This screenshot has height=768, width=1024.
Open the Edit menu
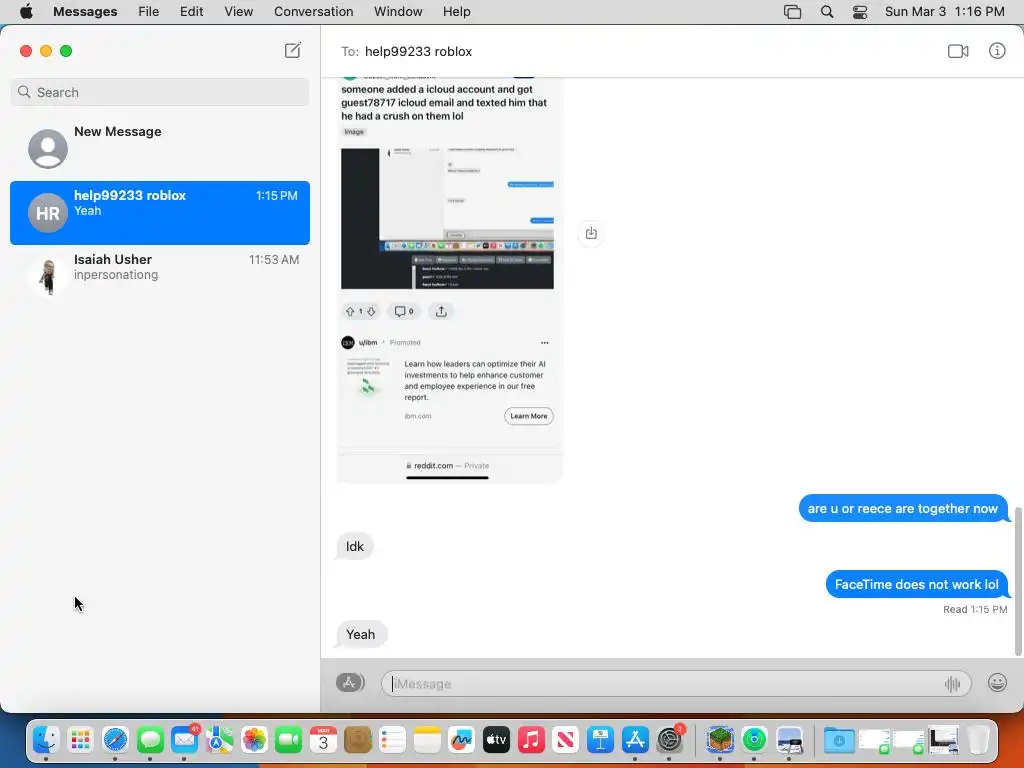pyautogui.click(x=191, y=12)
